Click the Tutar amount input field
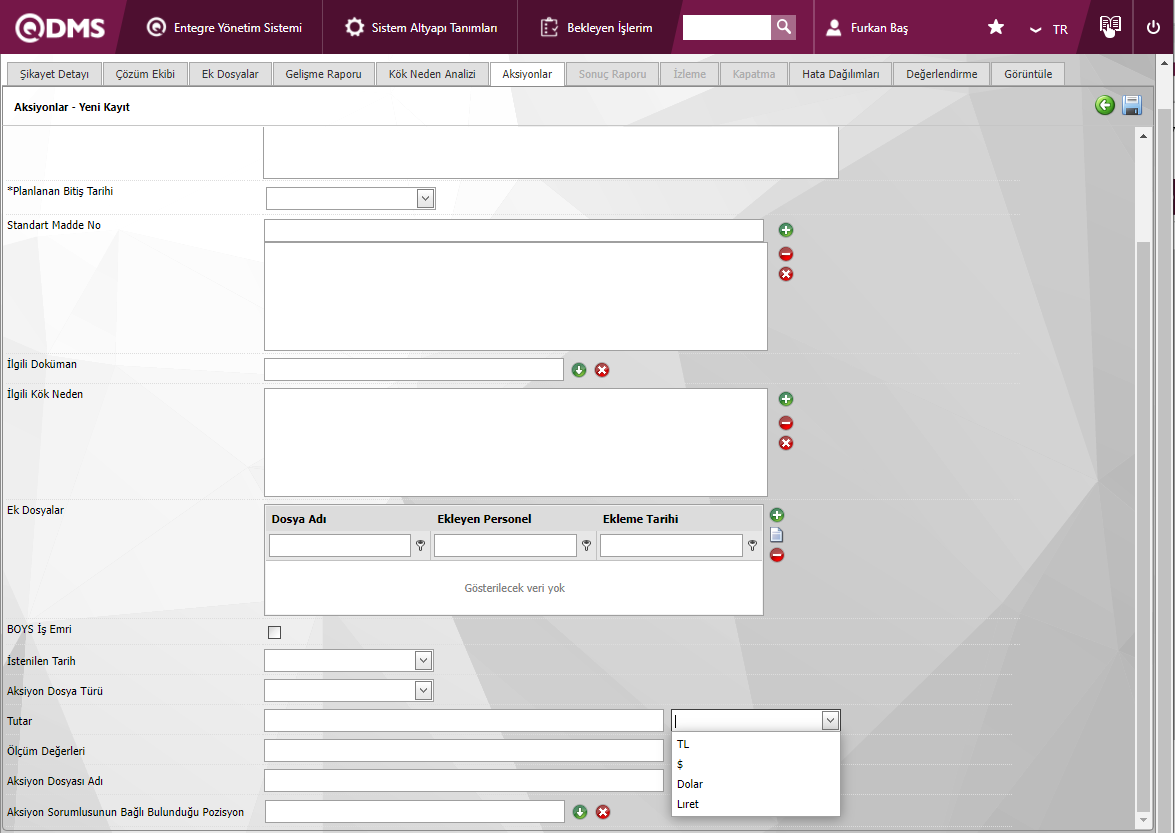 [x=464, y=721]
